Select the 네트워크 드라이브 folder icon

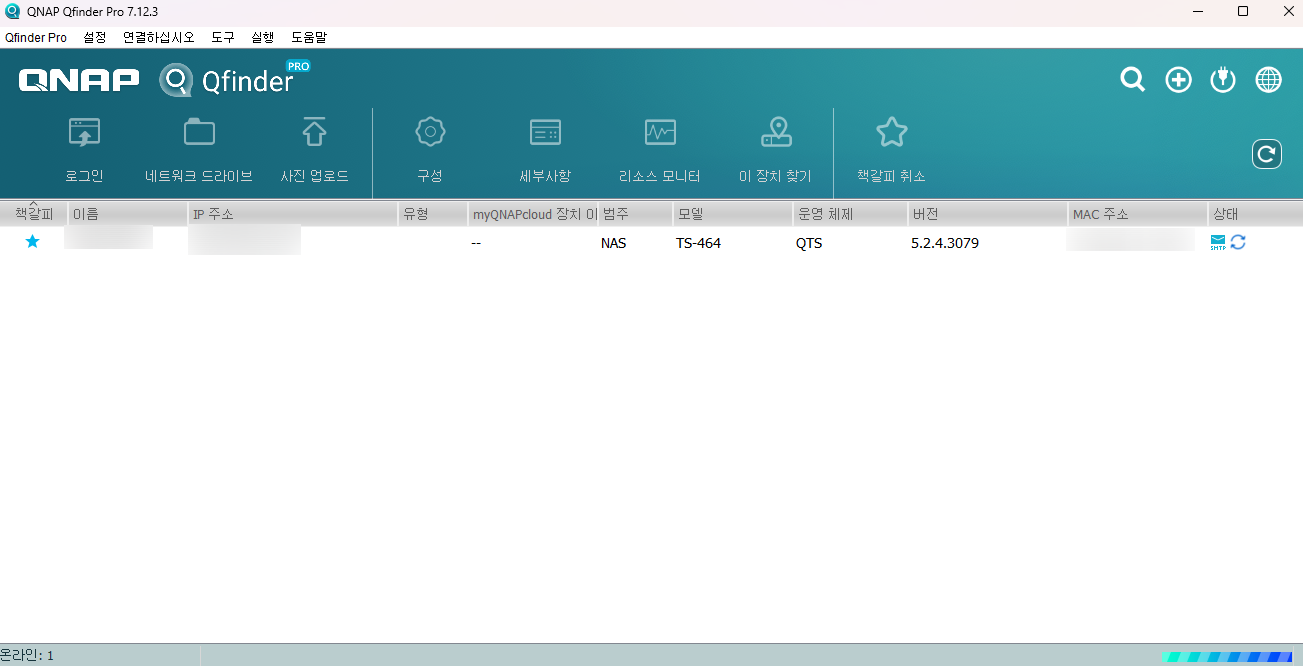click(199, 132)
